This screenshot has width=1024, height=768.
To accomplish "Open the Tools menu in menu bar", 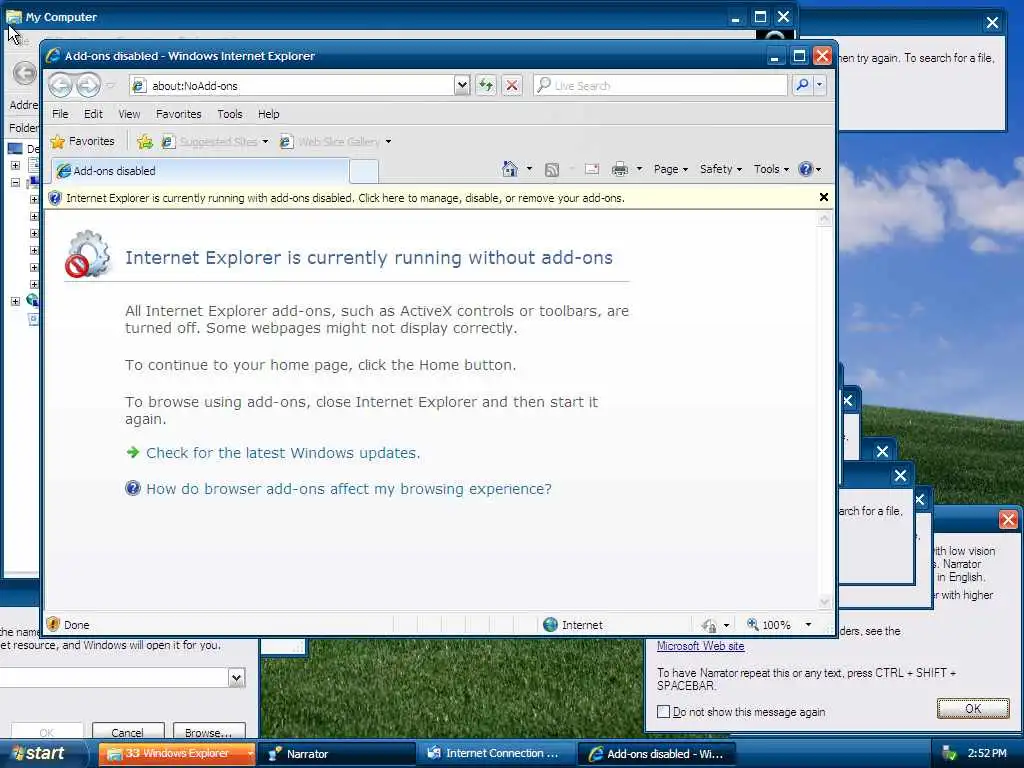I will [x=229, y=114].
